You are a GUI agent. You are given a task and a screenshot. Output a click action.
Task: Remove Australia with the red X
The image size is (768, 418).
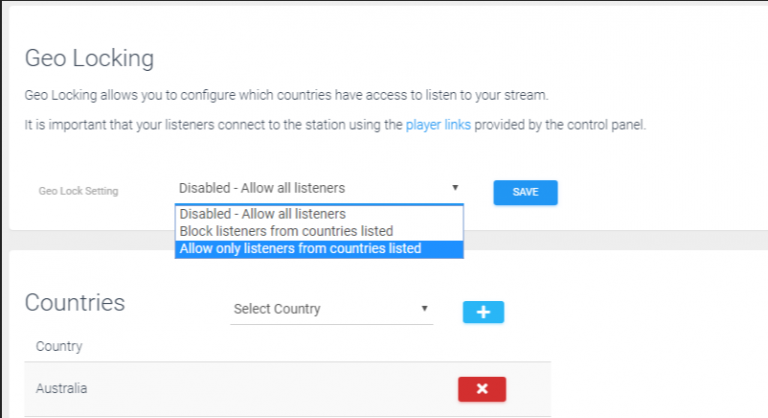pos(482,389)
